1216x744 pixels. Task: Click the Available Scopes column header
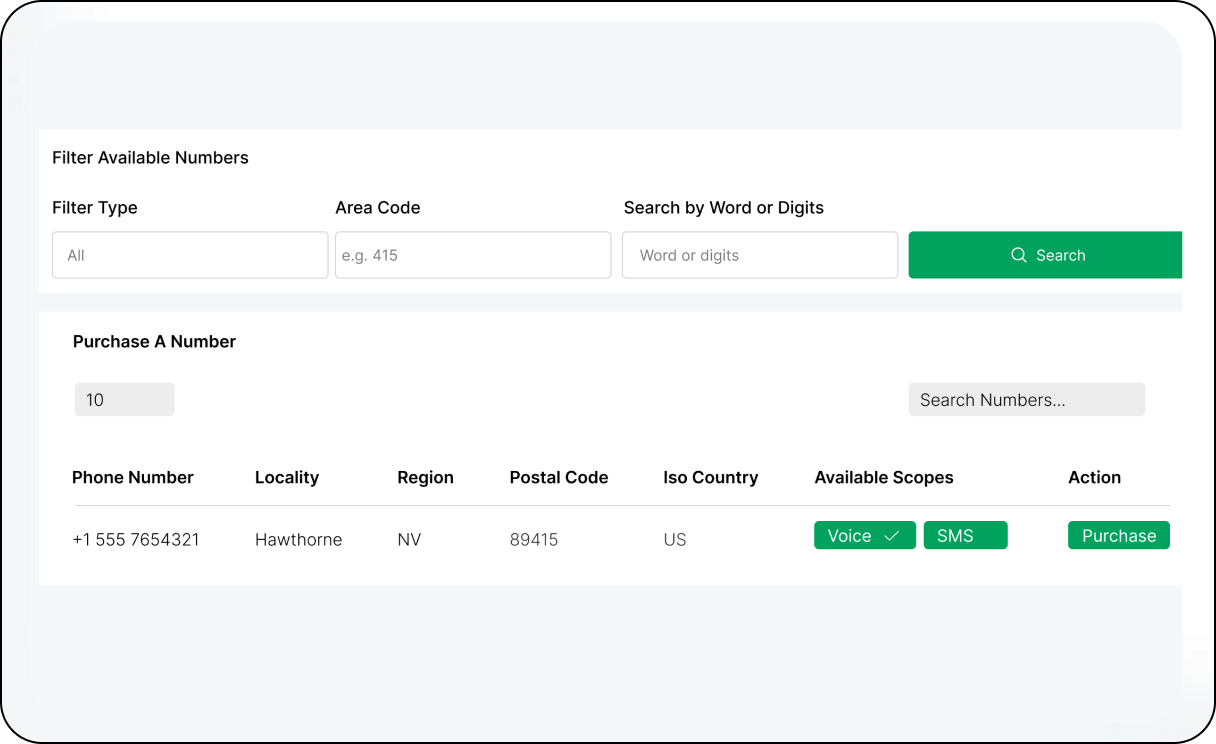[x=884, y=478]
